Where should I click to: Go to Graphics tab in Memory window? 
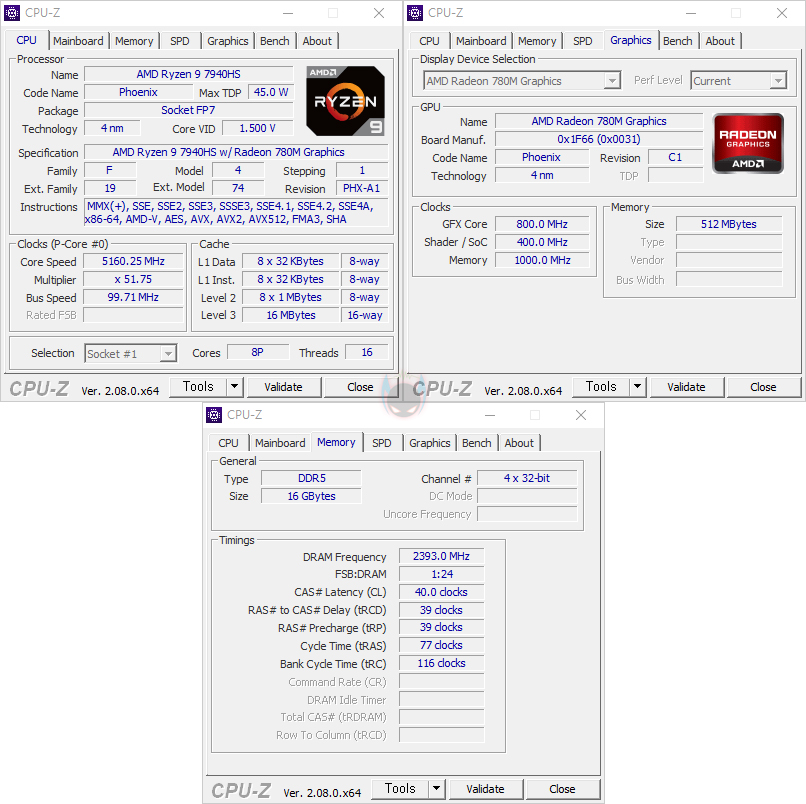click(430, 443)
